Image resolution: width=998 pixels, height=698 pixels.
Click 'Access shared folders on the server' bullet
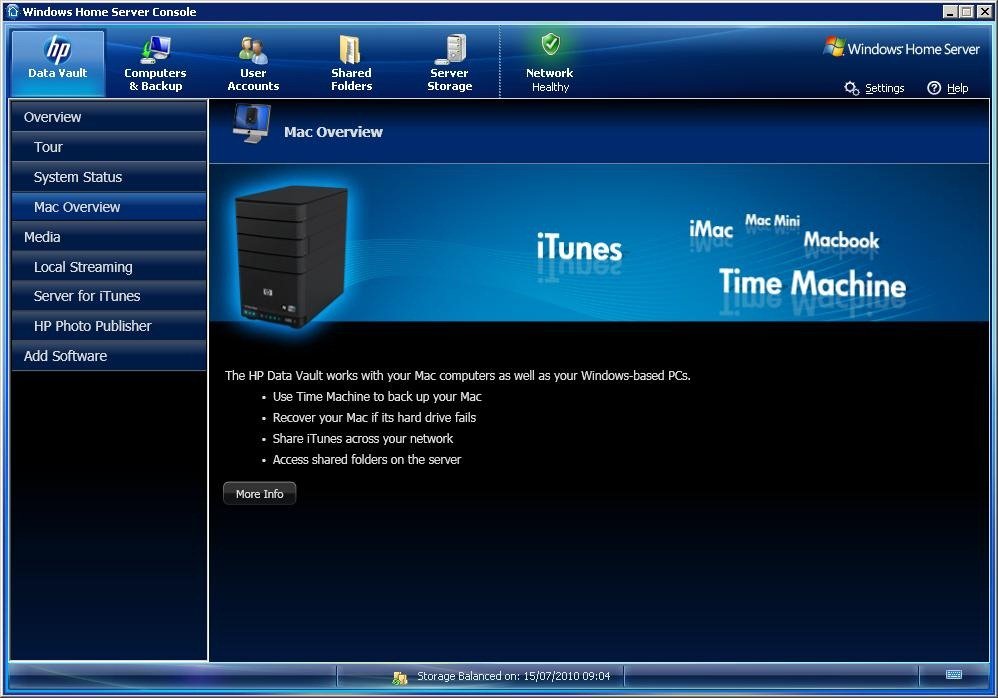(367, 459)
